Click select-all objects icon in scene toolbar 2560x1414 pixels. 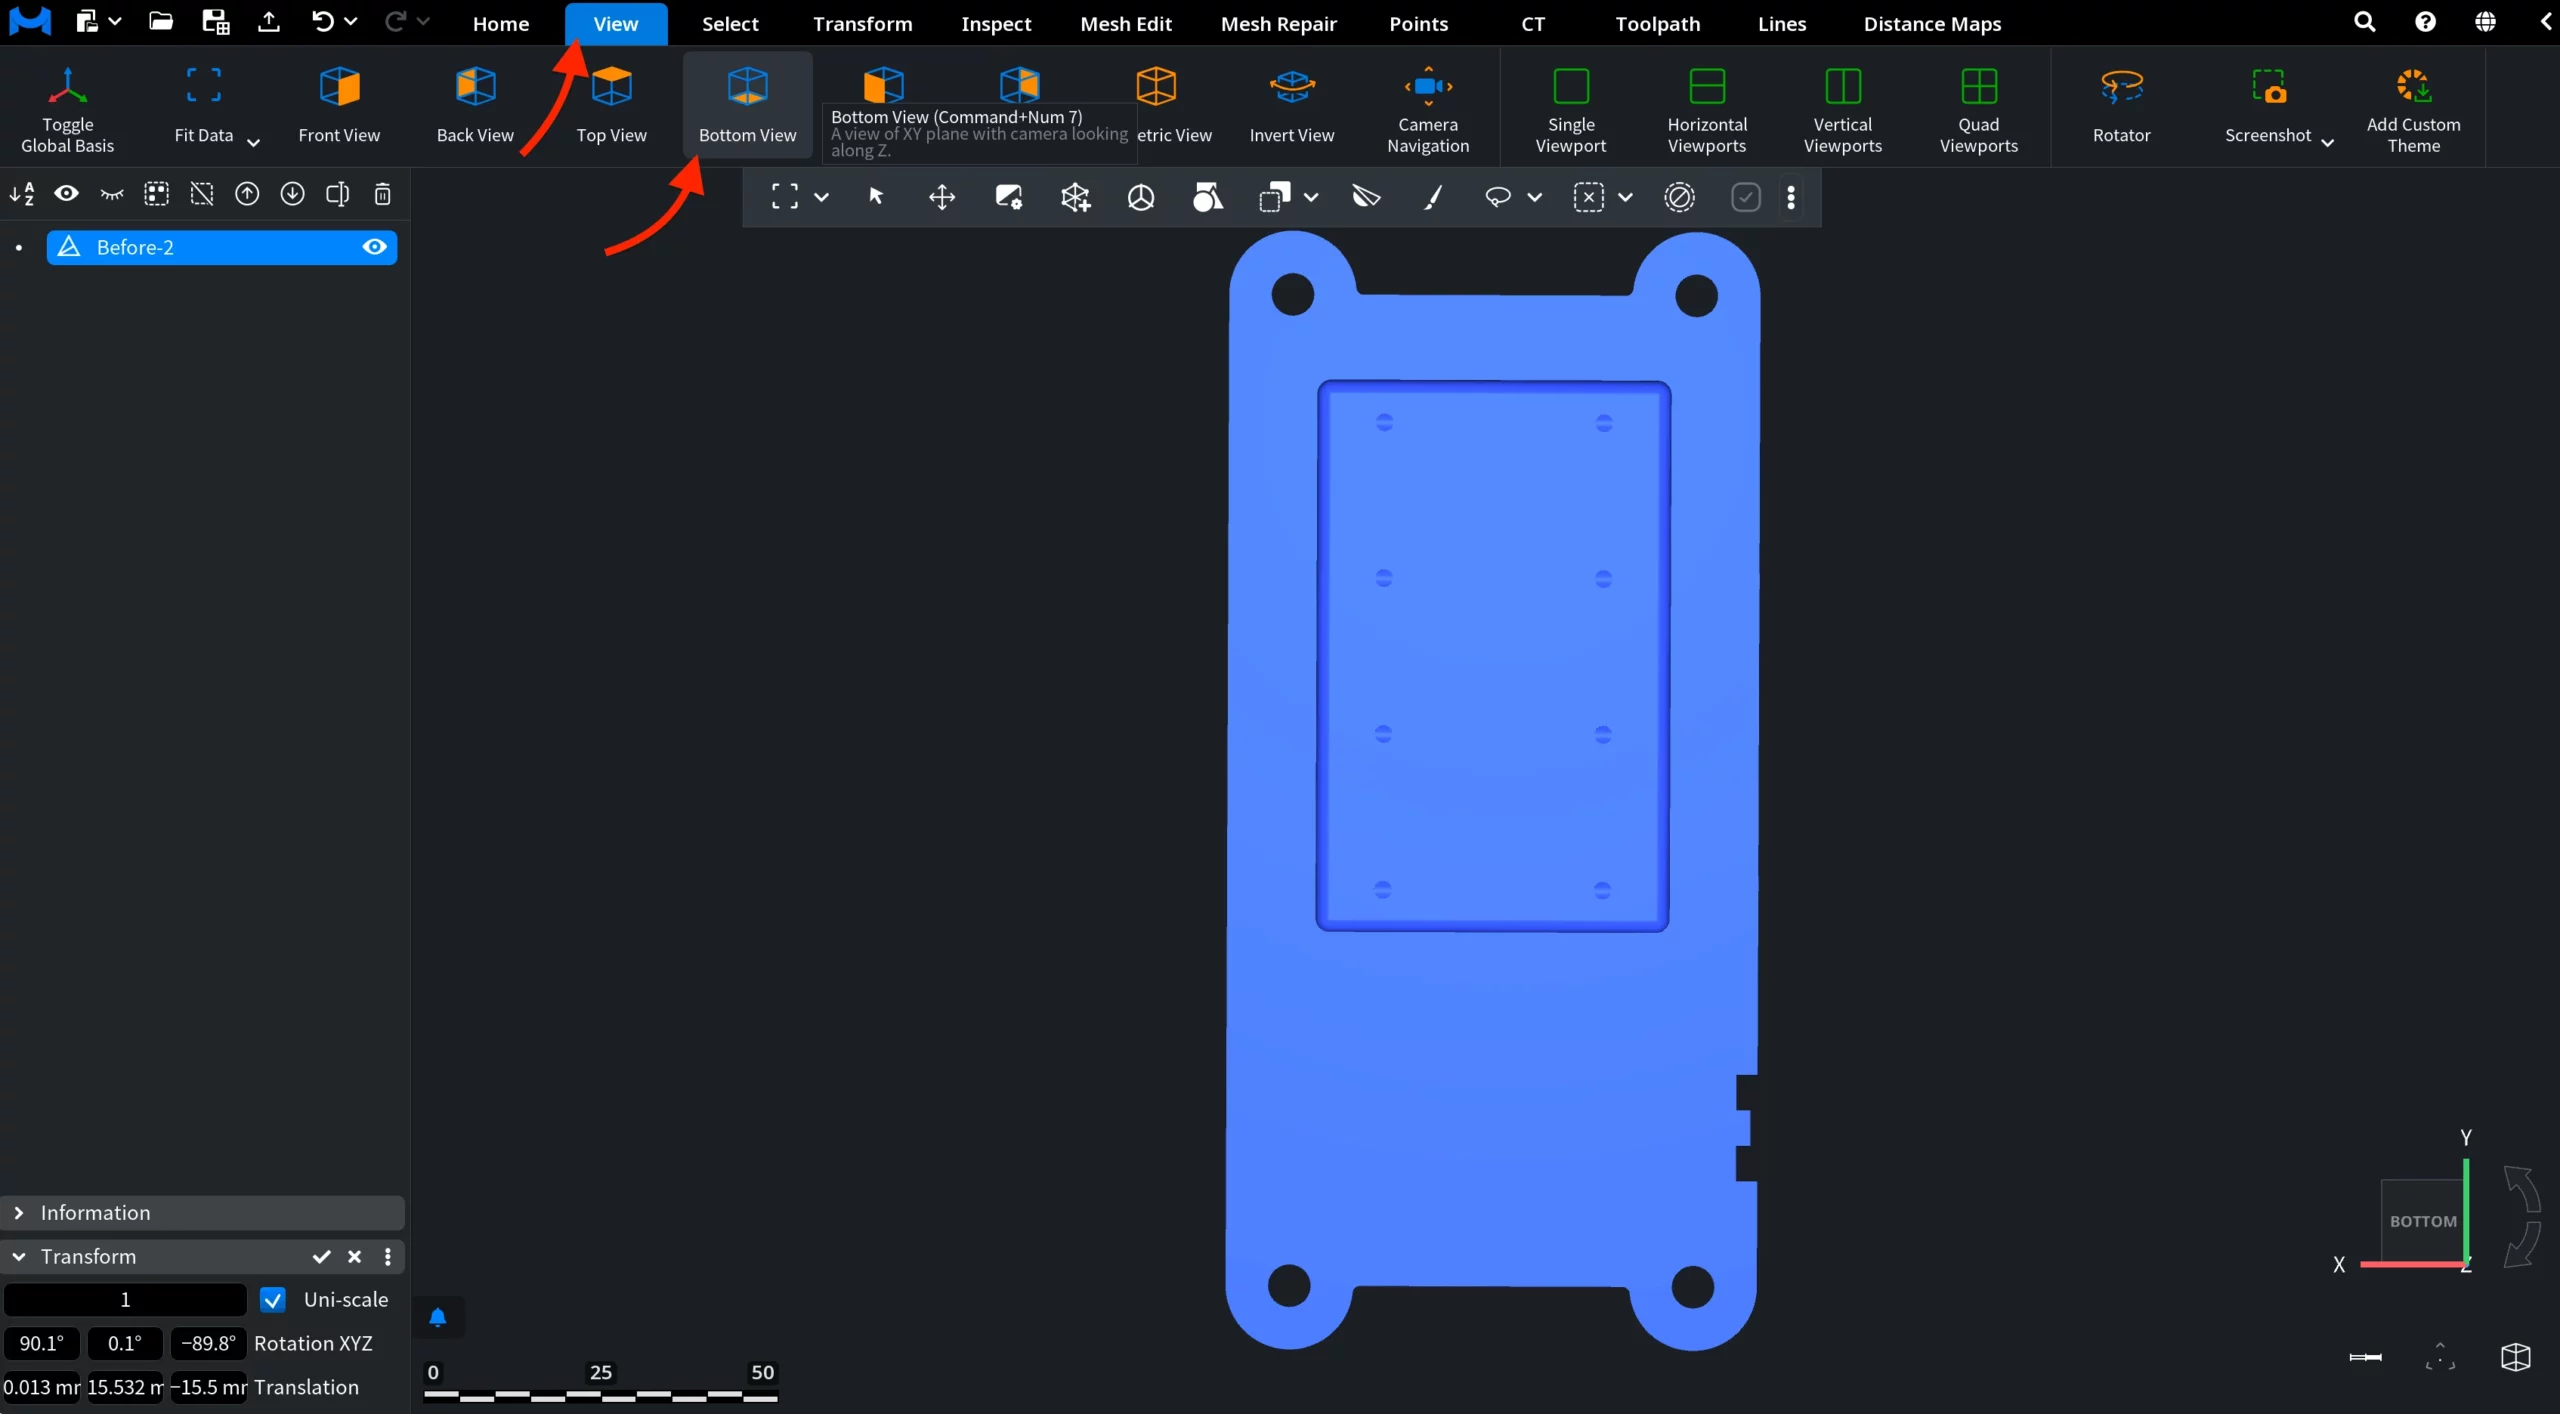coord(157,194)
